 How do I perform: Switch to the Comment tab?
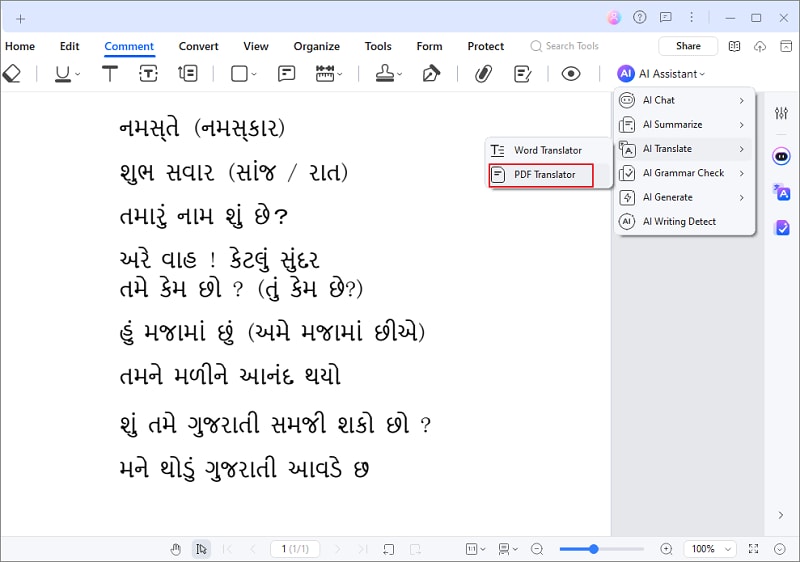pos(129,46)
